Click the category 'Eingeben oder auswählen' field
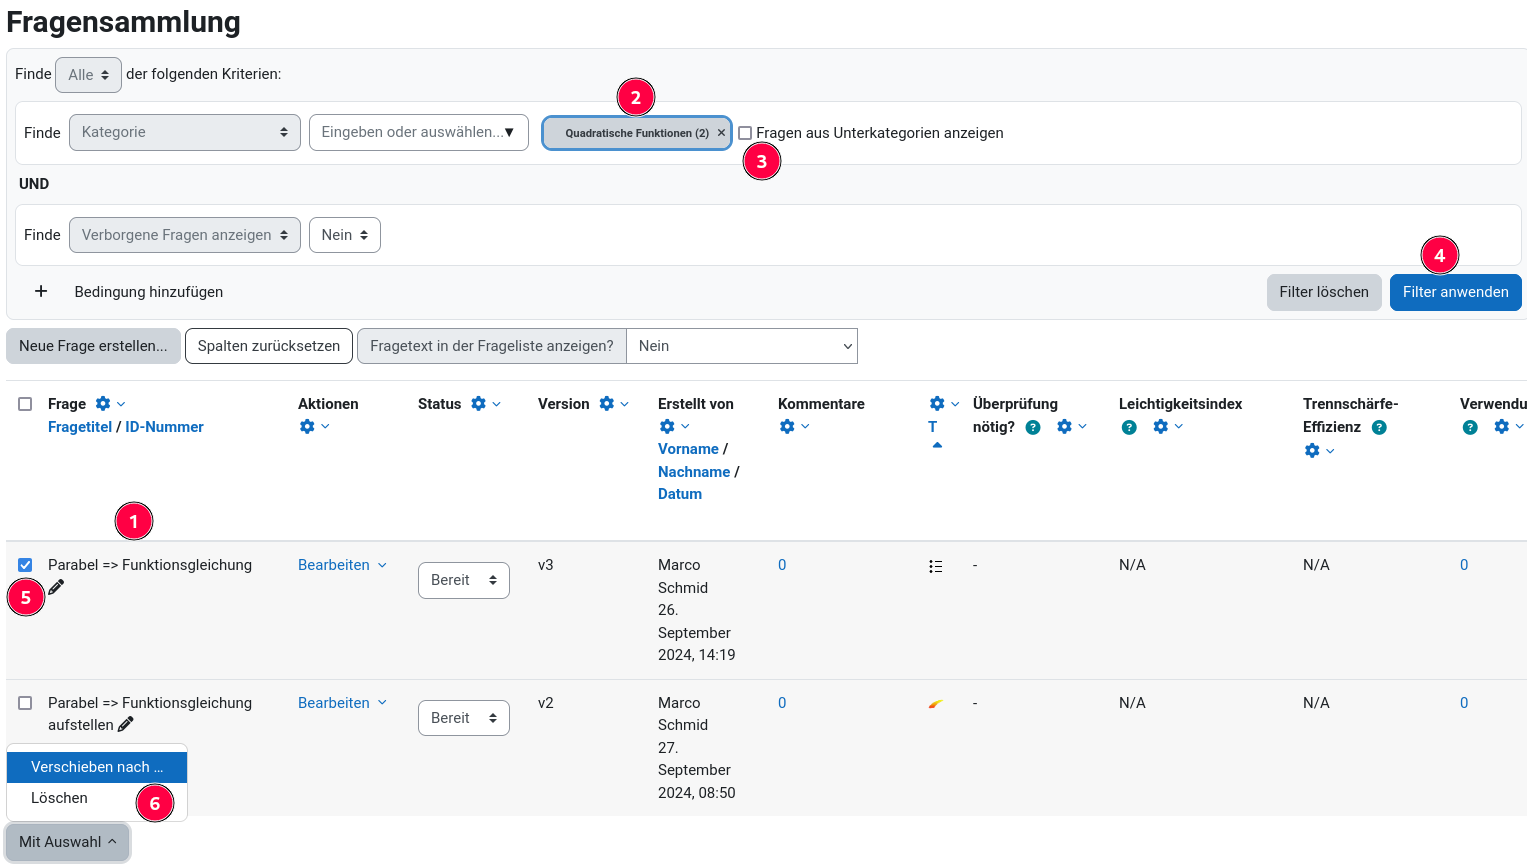The image size is (1527, 864). 418,132
